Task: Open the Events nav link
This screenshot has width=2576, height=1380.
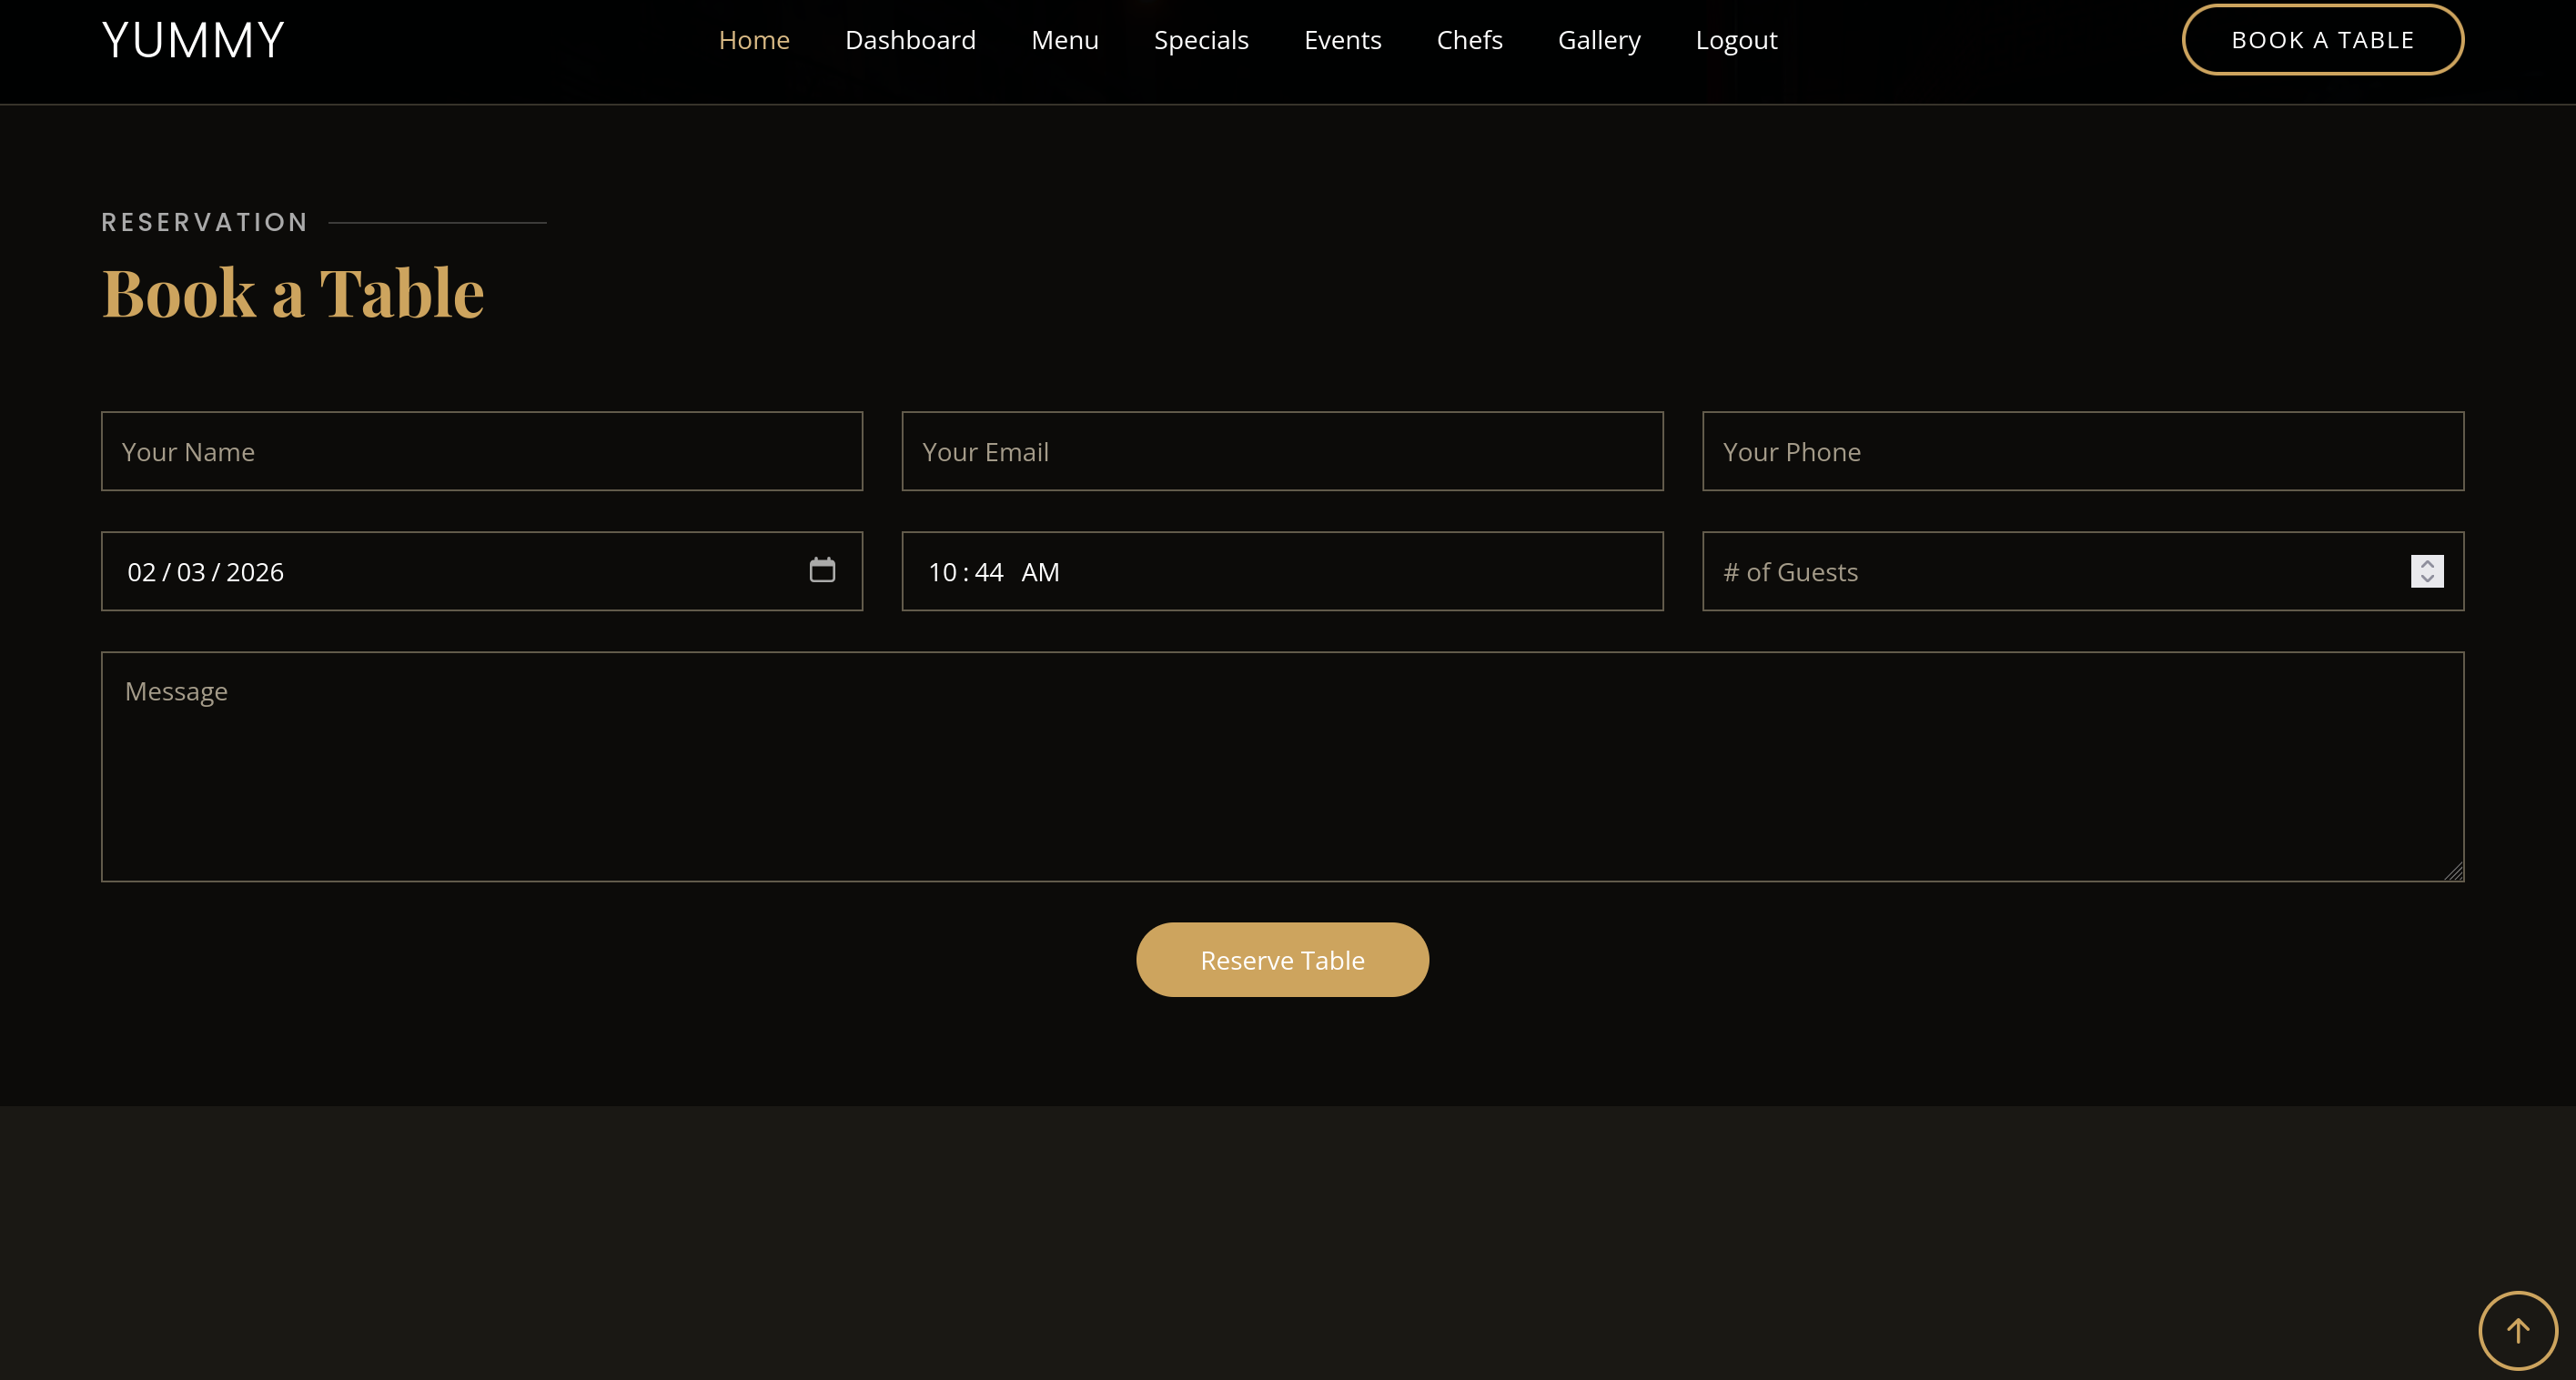Action: (x=1342, y=40)
